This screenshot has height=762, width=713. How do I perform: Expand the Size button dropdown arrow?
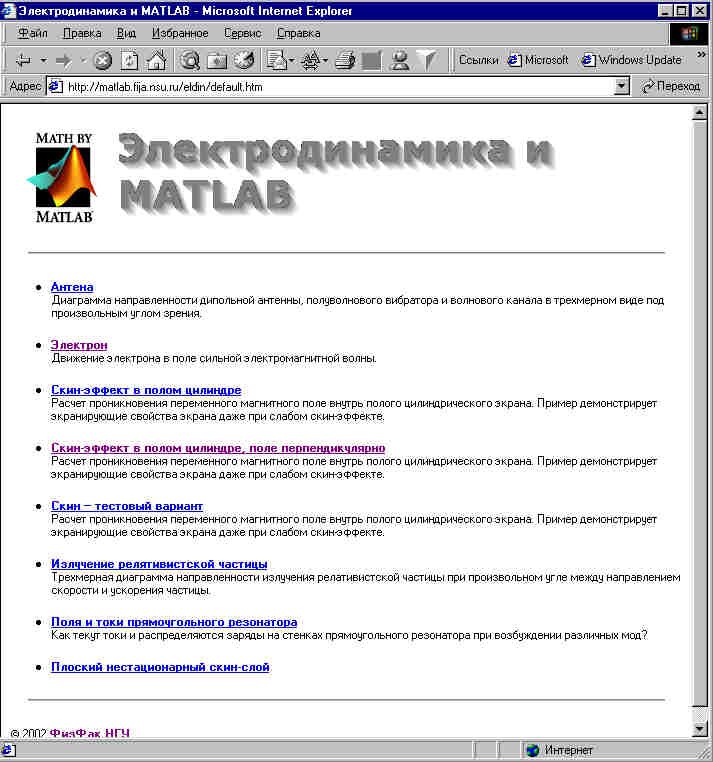click(x=325, y=61)
